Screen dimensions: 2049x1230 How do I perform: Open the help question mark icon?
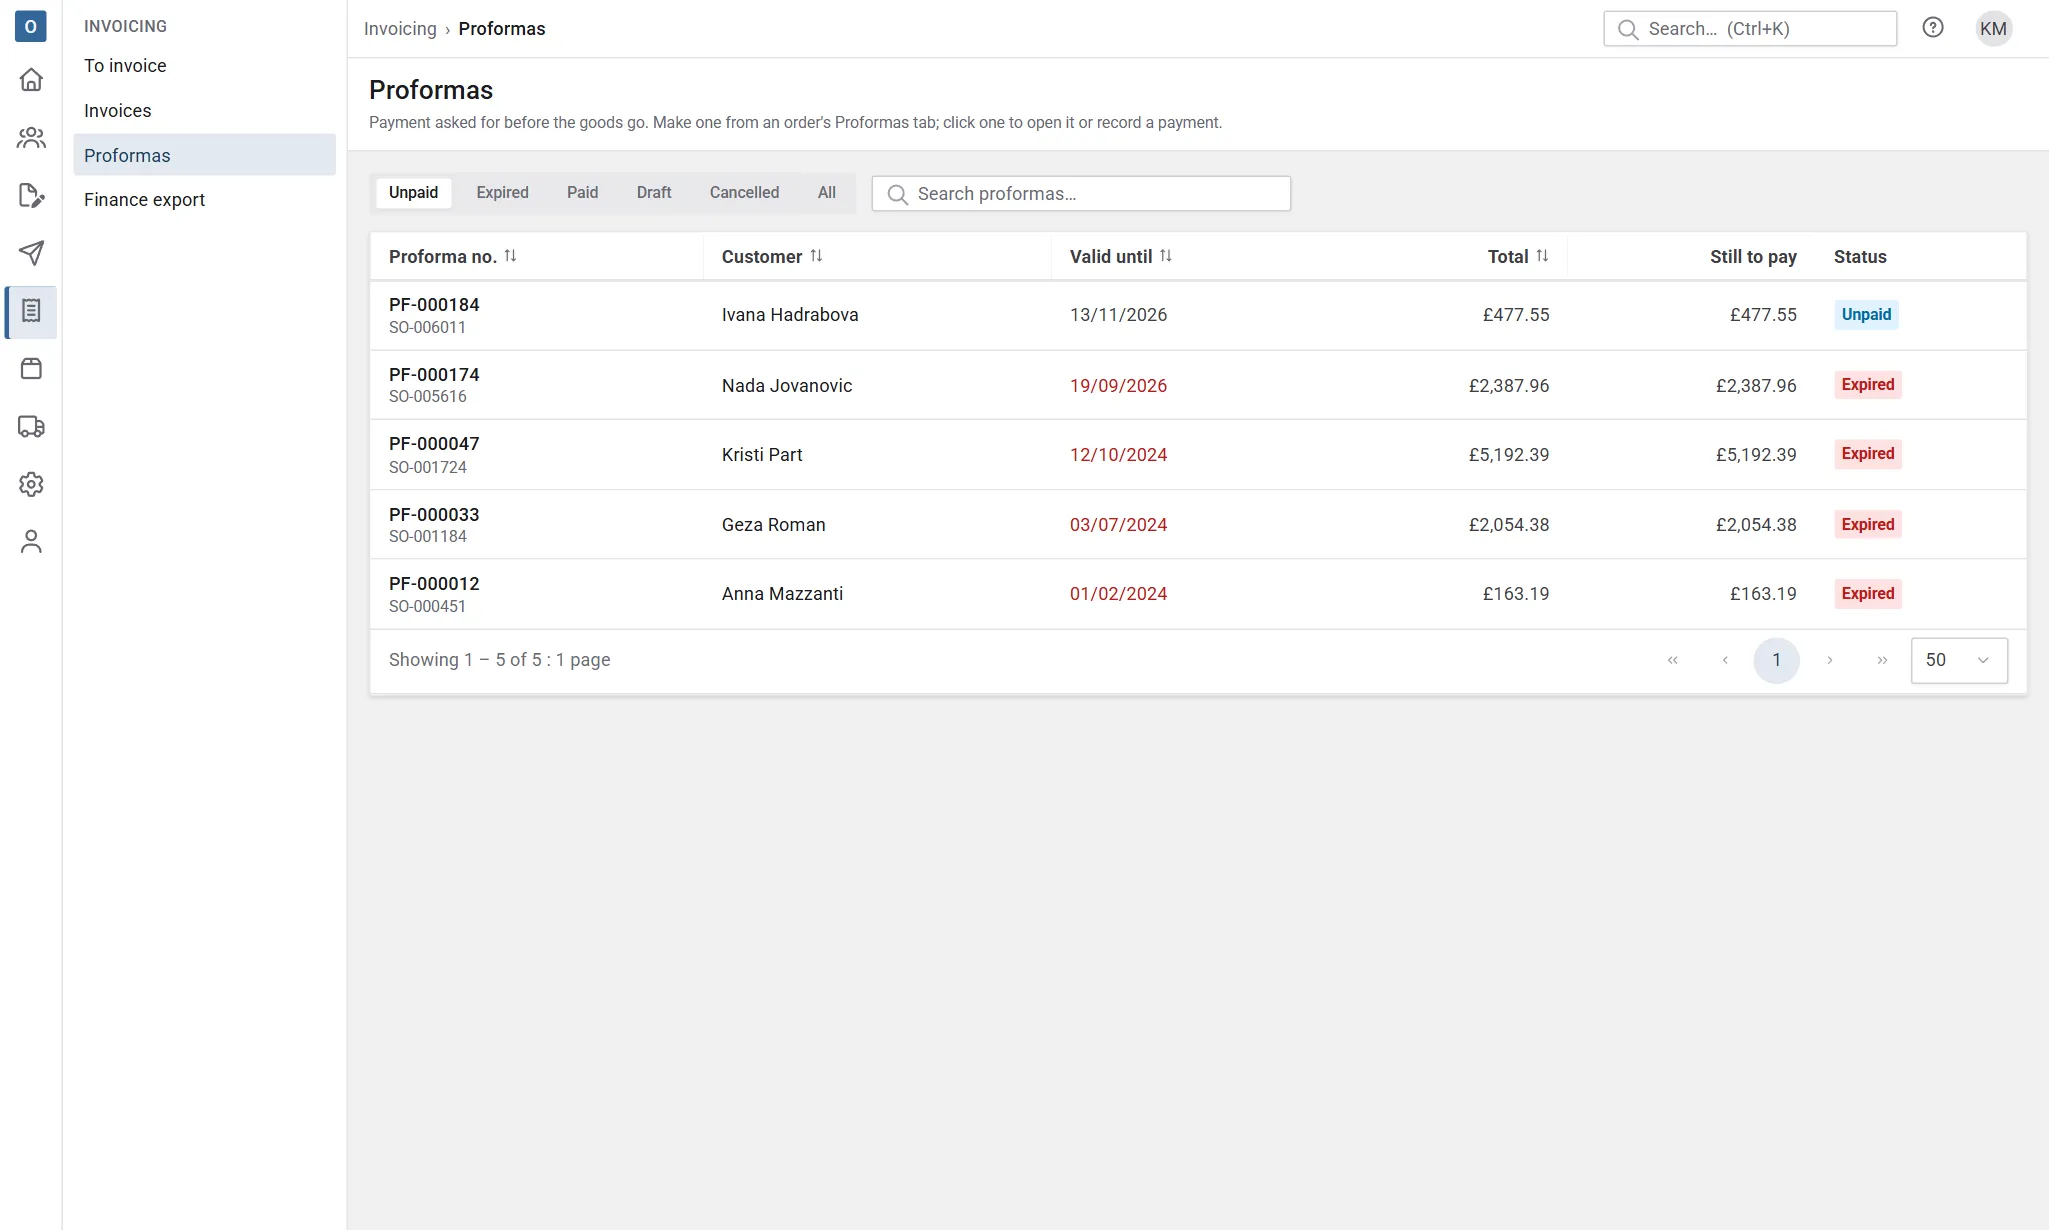click(x=1933, y=28)
